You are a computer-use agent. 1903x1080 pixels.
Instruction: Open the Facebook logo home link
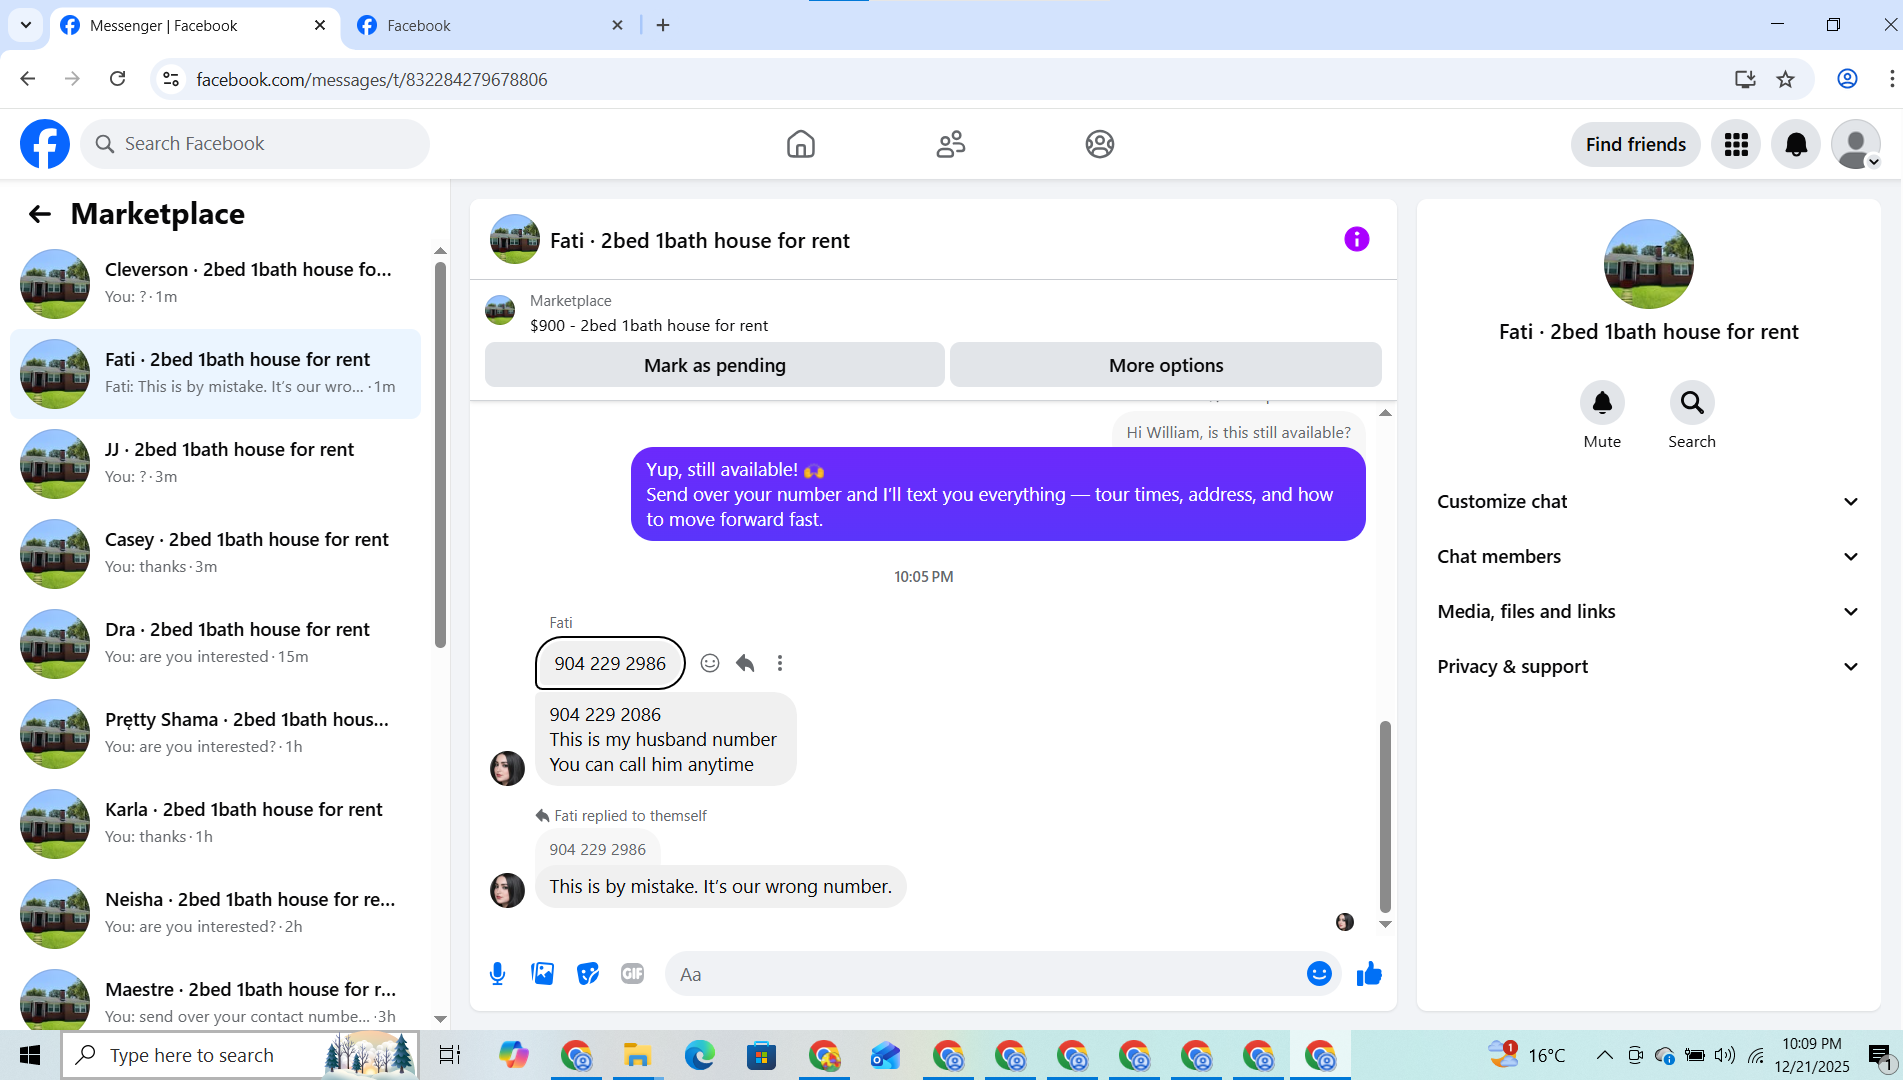[x=45, y=144]
